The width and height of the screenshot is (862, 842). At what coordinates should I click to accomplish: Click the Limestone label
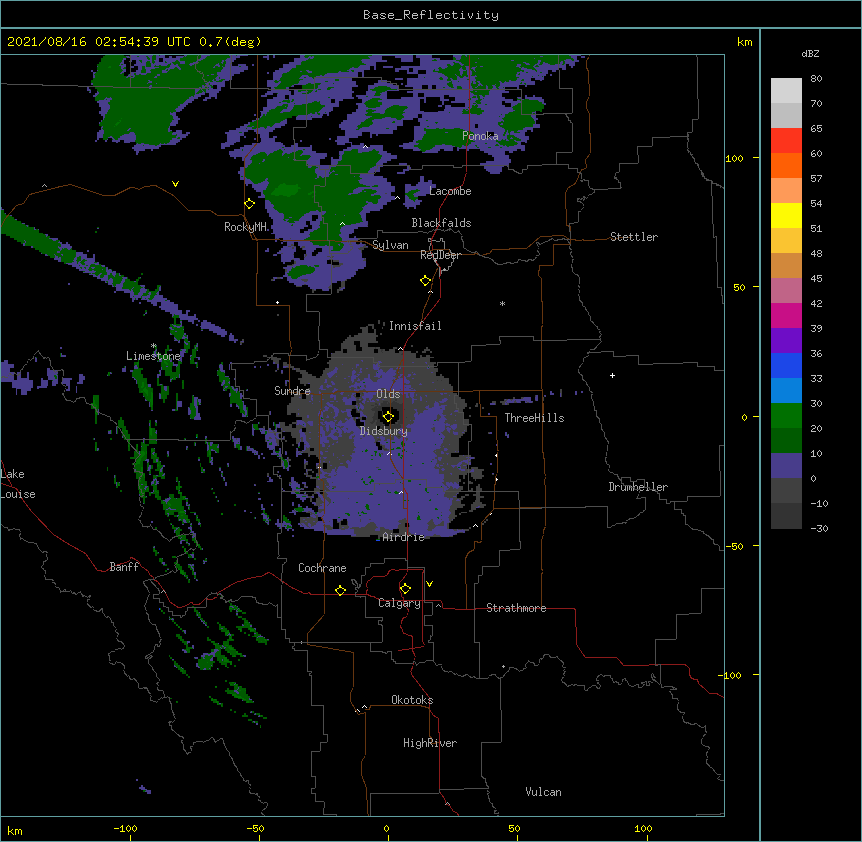(x=153, y=356)
